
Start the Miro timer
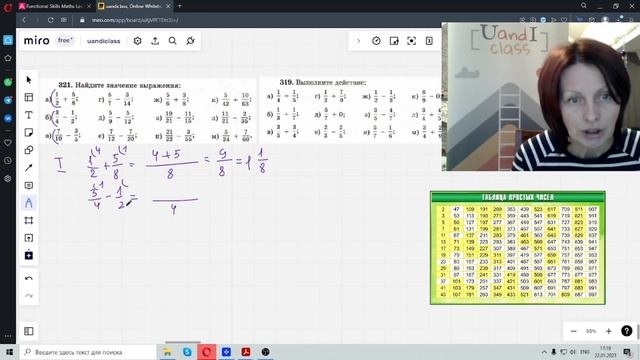pos(376,41)
